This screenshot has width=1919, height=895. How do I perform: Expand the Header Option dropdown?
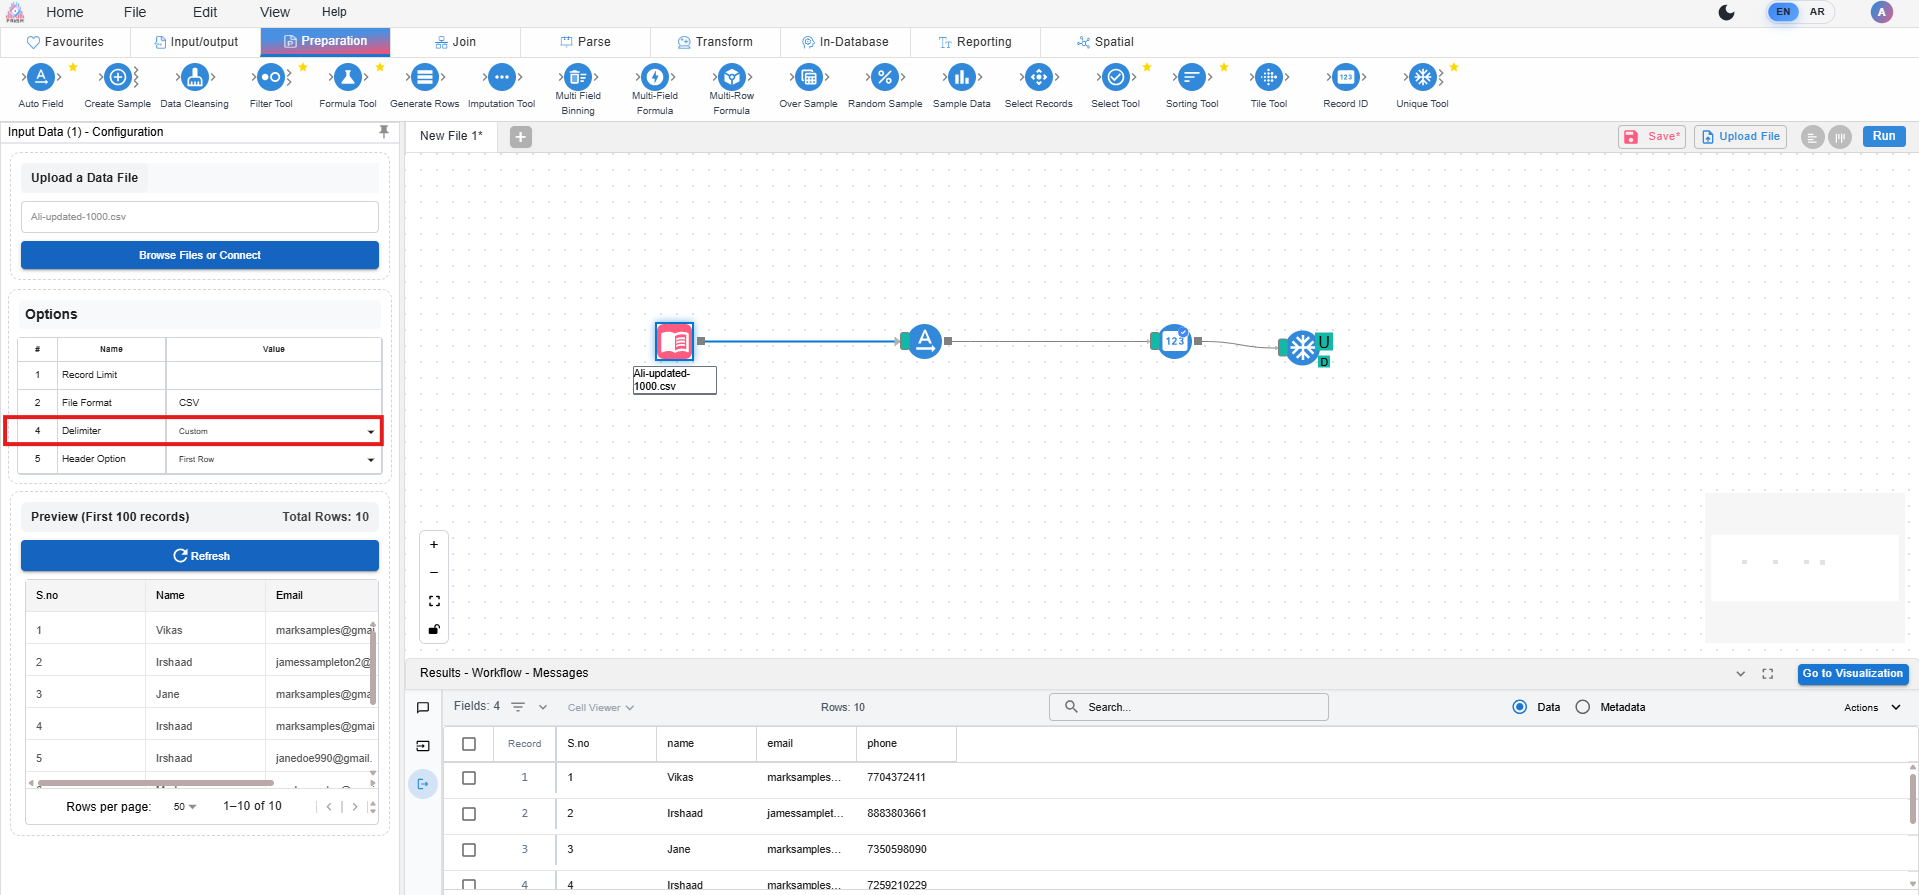pyautogui.click(x=273, y=460)
